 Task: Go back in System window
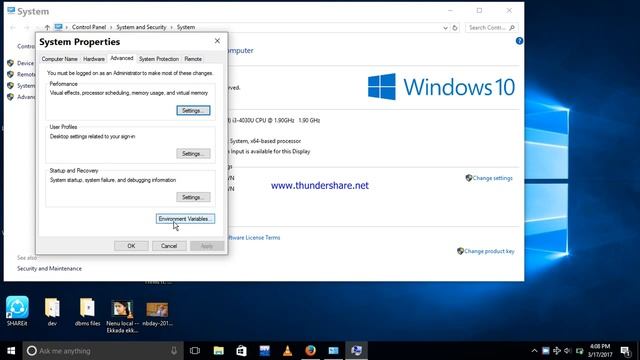tap(13, 27)
